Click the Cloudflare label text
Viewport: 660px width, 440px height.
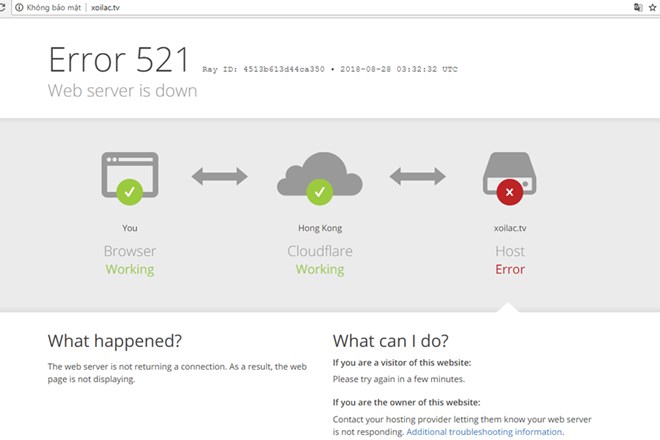[x=320, y=251]
